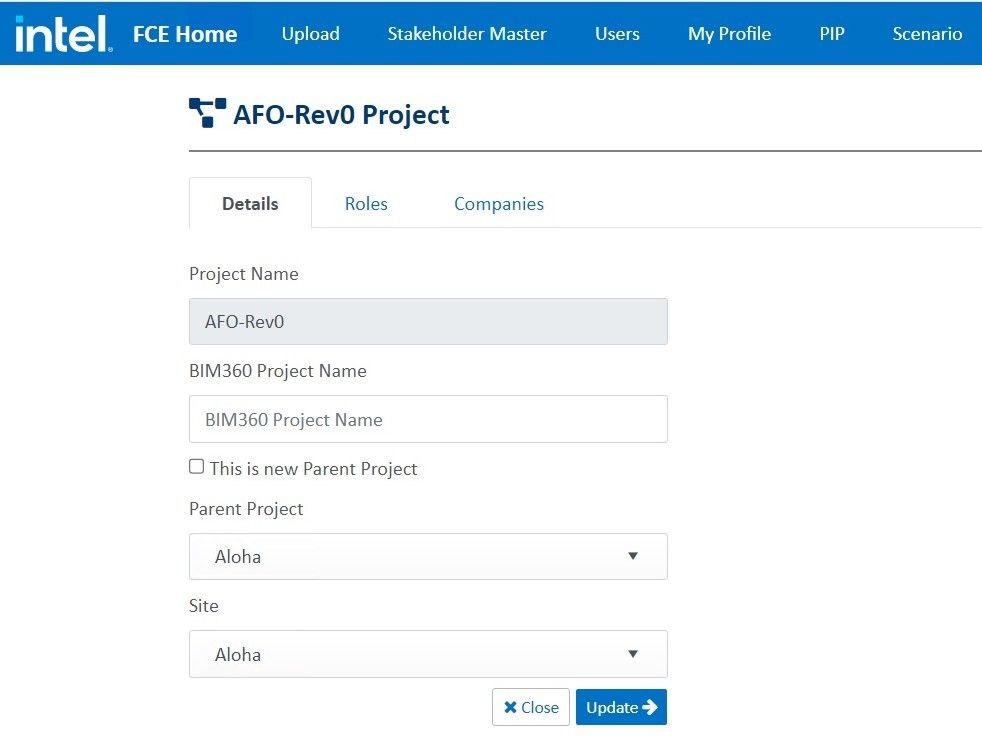Viewport: 982px width, 749px height.
Task: Click the arrow icon on the Update button
Action: click(x=650, y=708)
